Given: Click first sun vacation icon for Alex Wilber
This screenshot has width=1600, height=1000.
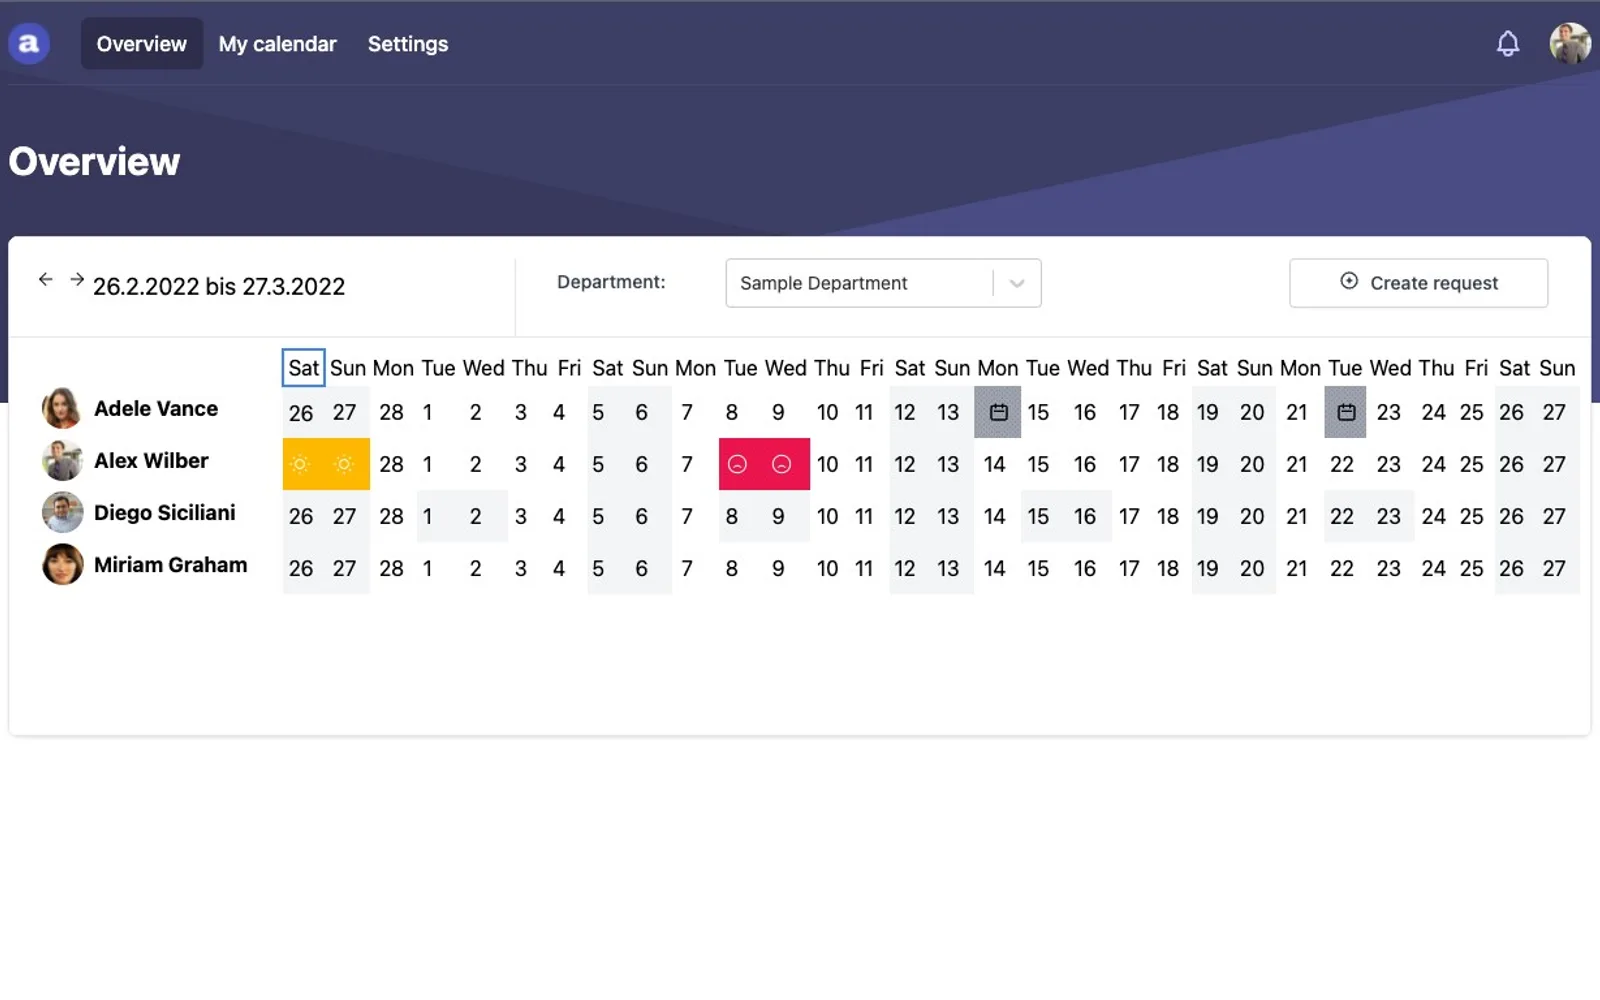Looking at the screenshot, I should pyautogui.click(x=300, y=464).
